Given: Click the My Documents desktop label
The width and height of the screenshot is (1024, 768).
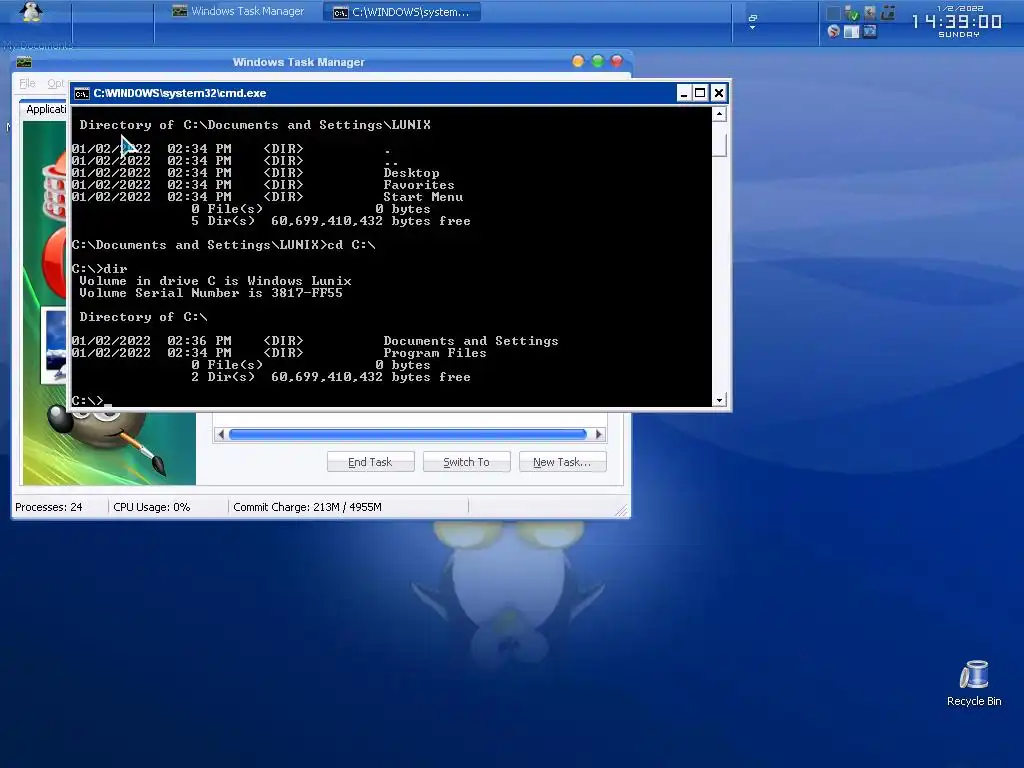Looking at the screenshot, I should 38,46.
